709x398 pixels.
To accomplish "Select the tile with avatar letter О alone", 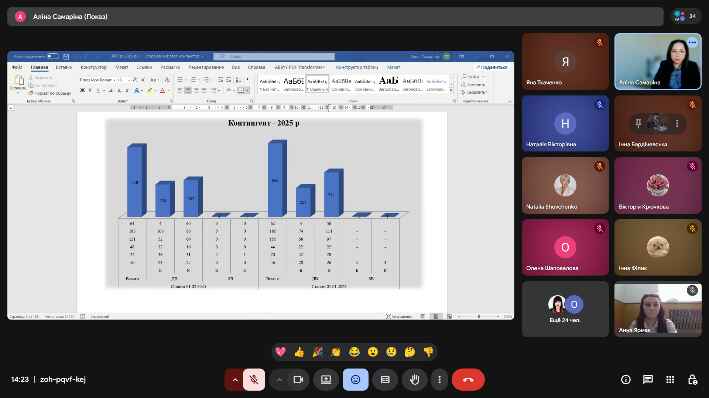I will pos(565,247).
